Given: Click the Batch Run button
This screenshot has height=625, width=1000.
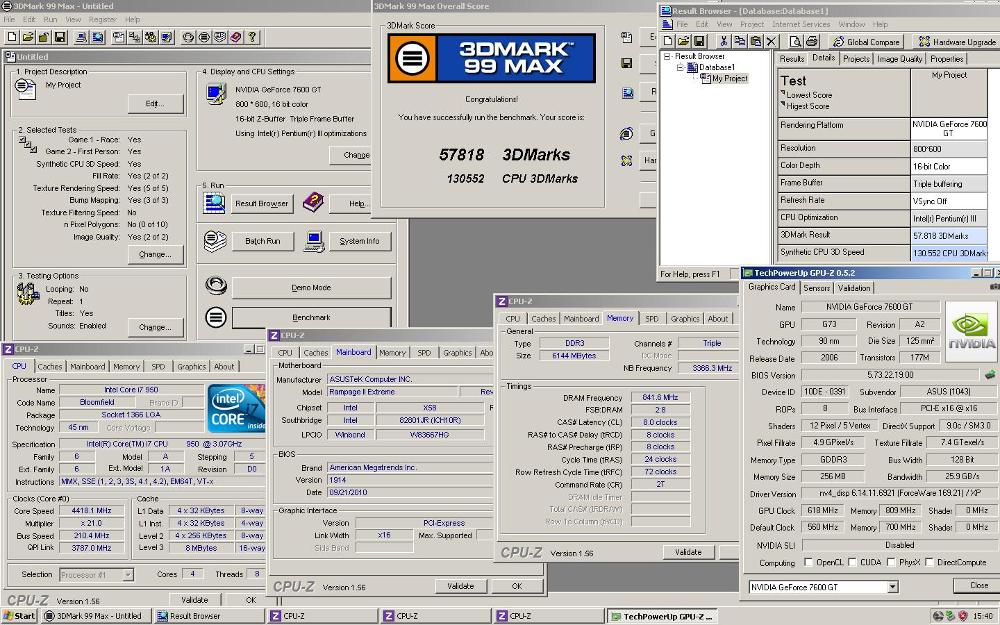Looking at the screenshot, I should pyautogui.click(x=263, y=241).
